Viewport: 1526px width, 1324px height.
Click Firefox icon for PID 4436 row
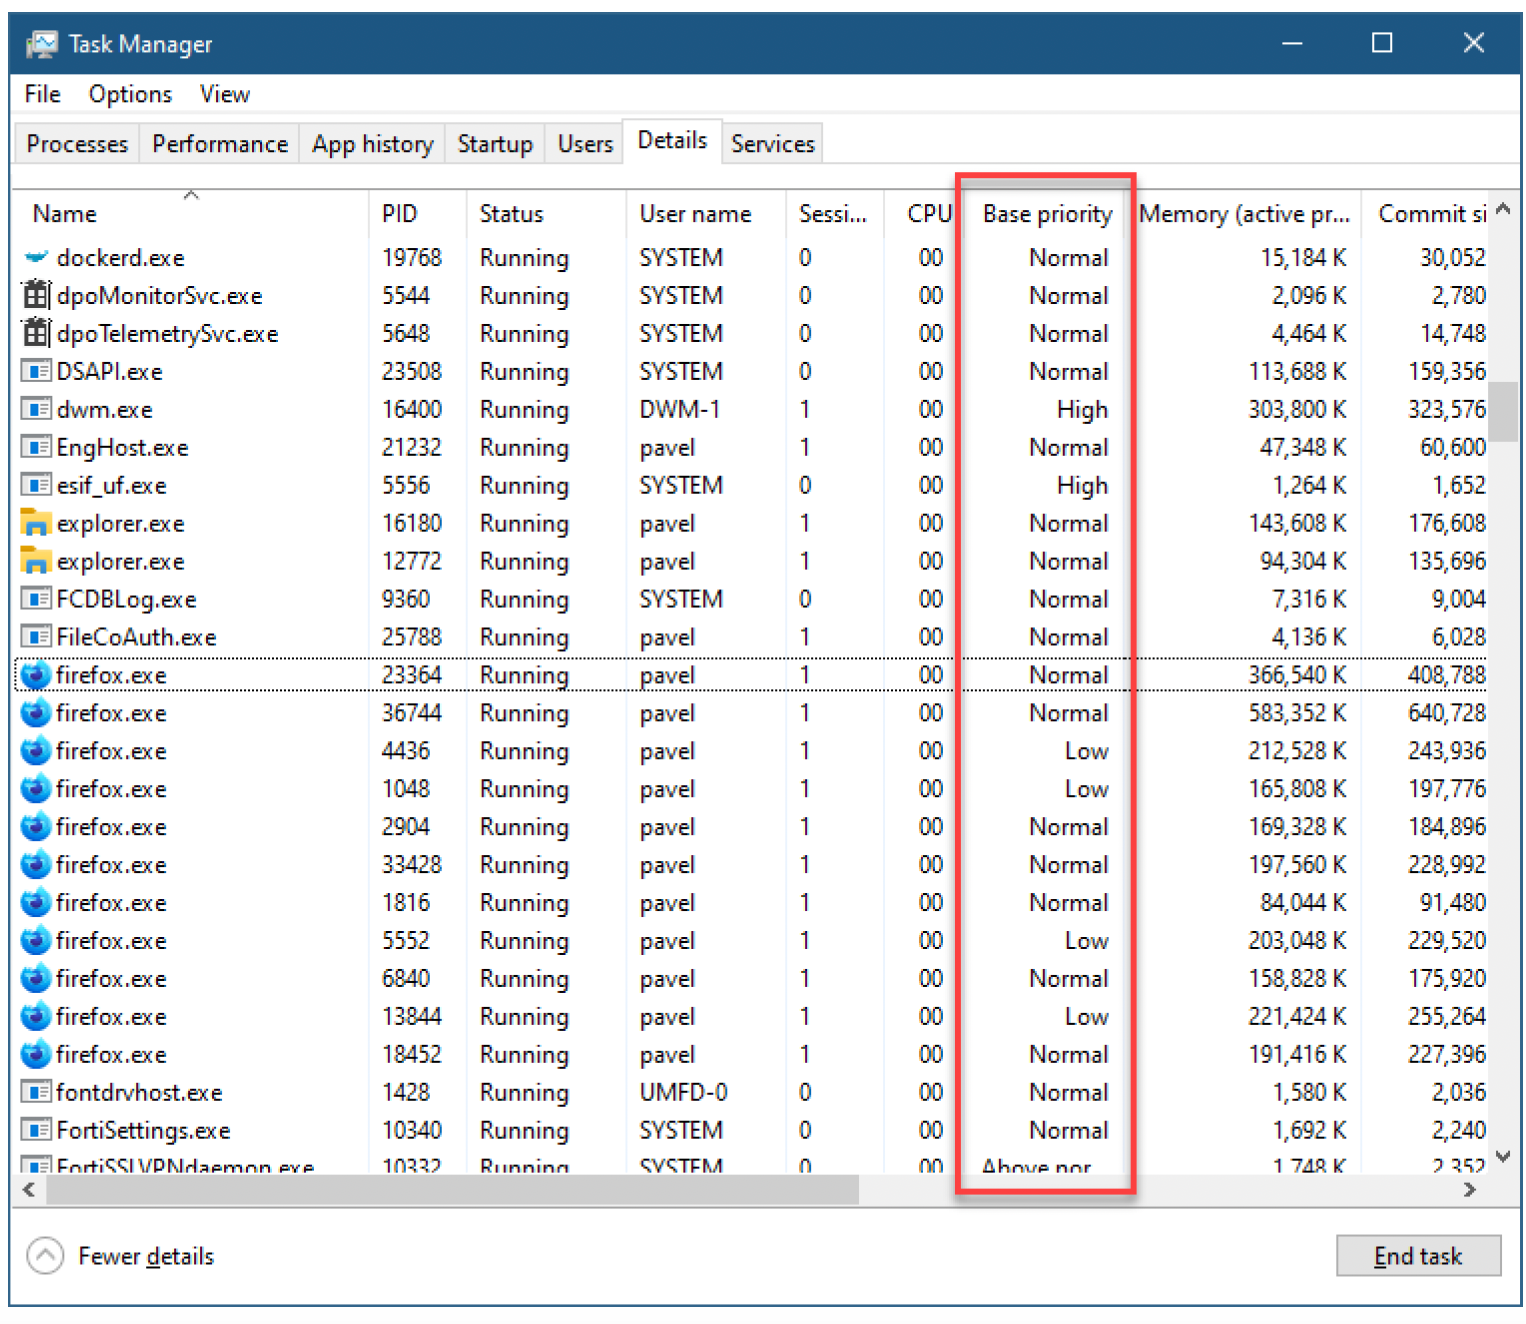36,751
